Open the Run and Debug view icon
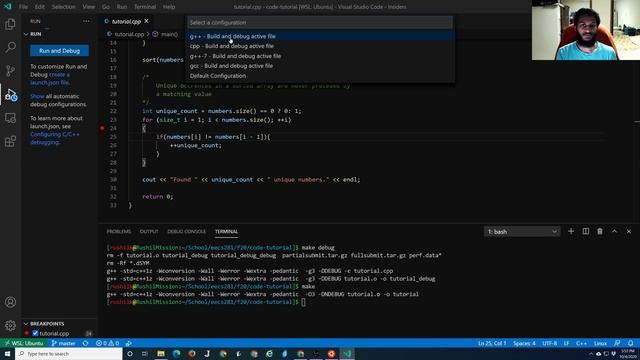640x360 pixels. (10, 95)
